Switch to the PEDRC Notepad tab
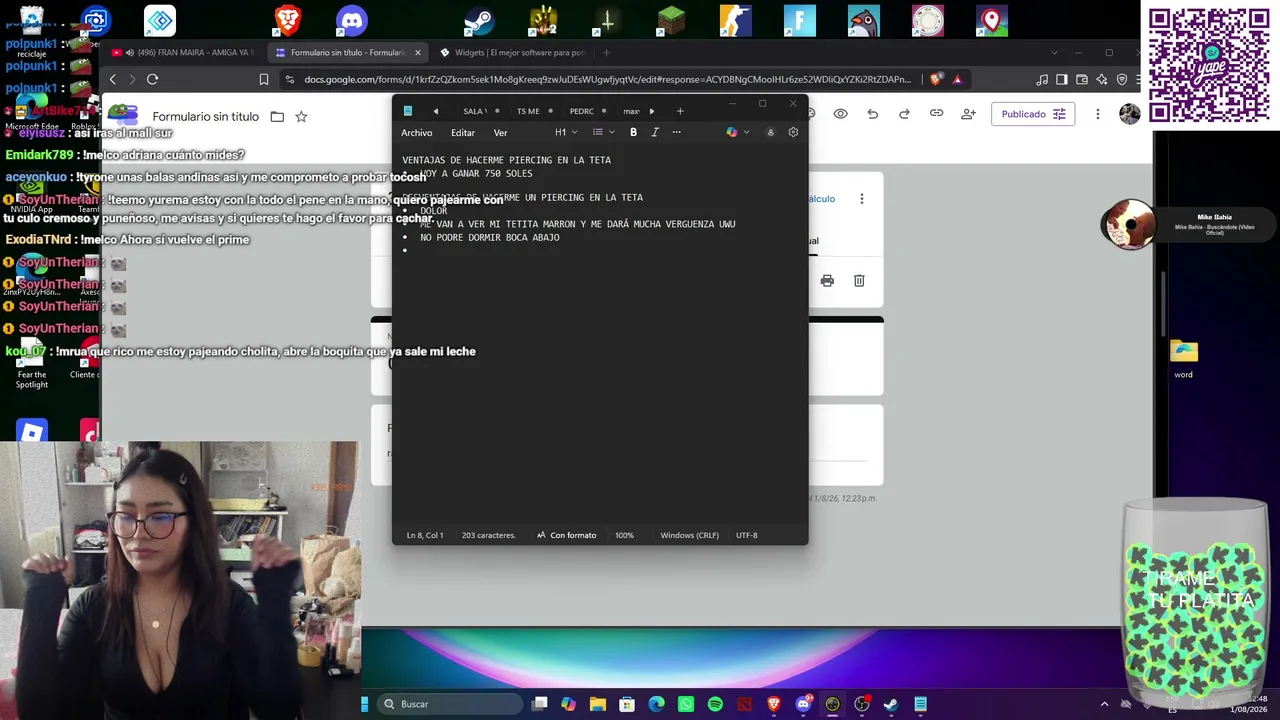1280x720 pixels. [x=583, y=111]
